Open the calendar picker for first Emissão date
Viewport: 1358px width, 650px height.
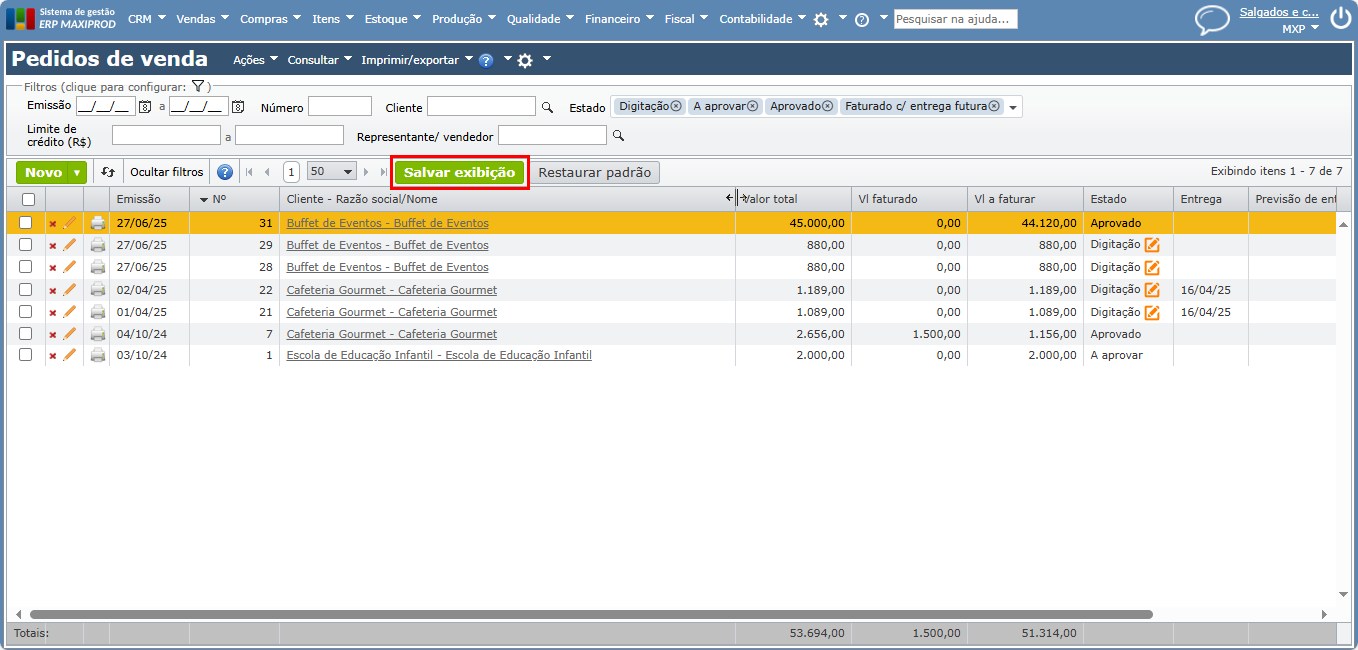click(x=145, y=107)
